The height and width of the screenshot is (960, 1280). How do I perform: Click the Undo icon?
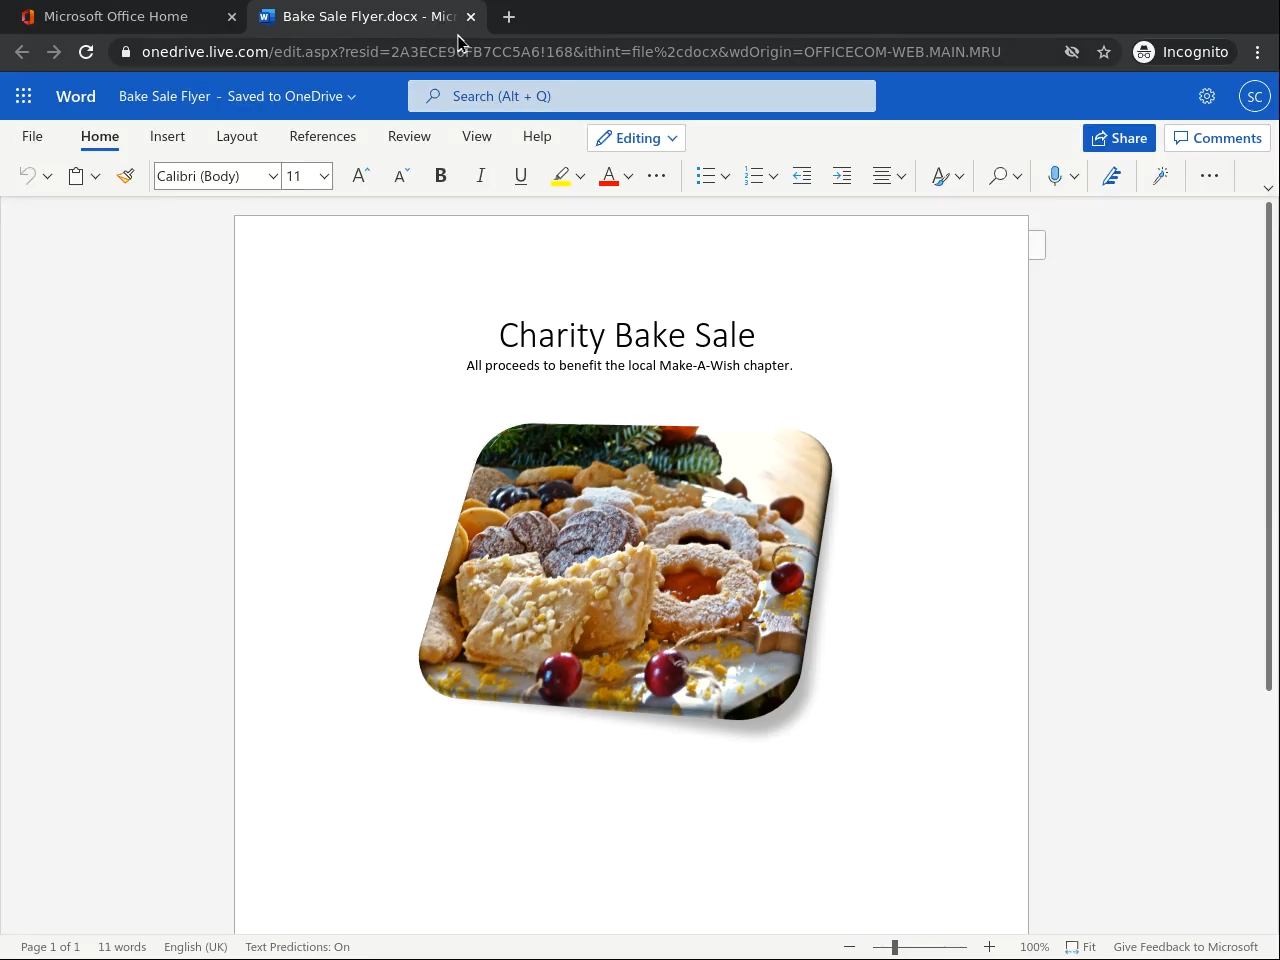pyautogui.click(x=27, y=176)
